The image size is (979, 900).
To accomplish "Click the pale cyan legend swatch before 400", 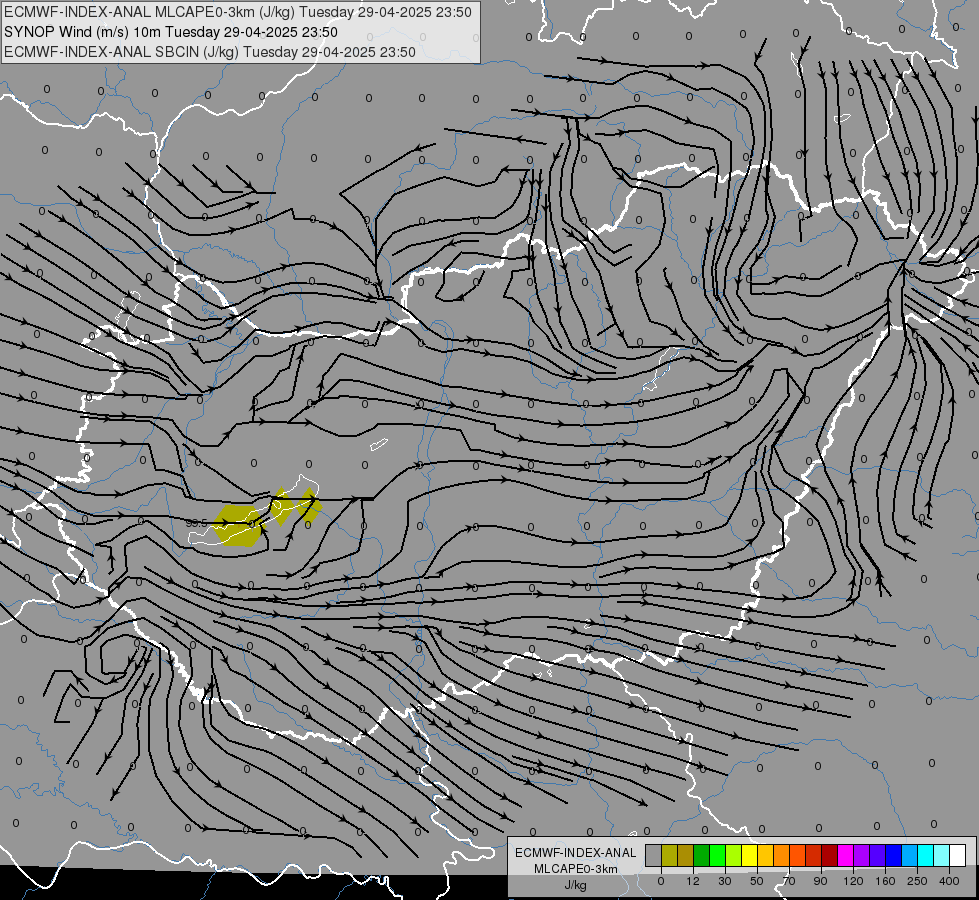I will (x=942, y=855).
